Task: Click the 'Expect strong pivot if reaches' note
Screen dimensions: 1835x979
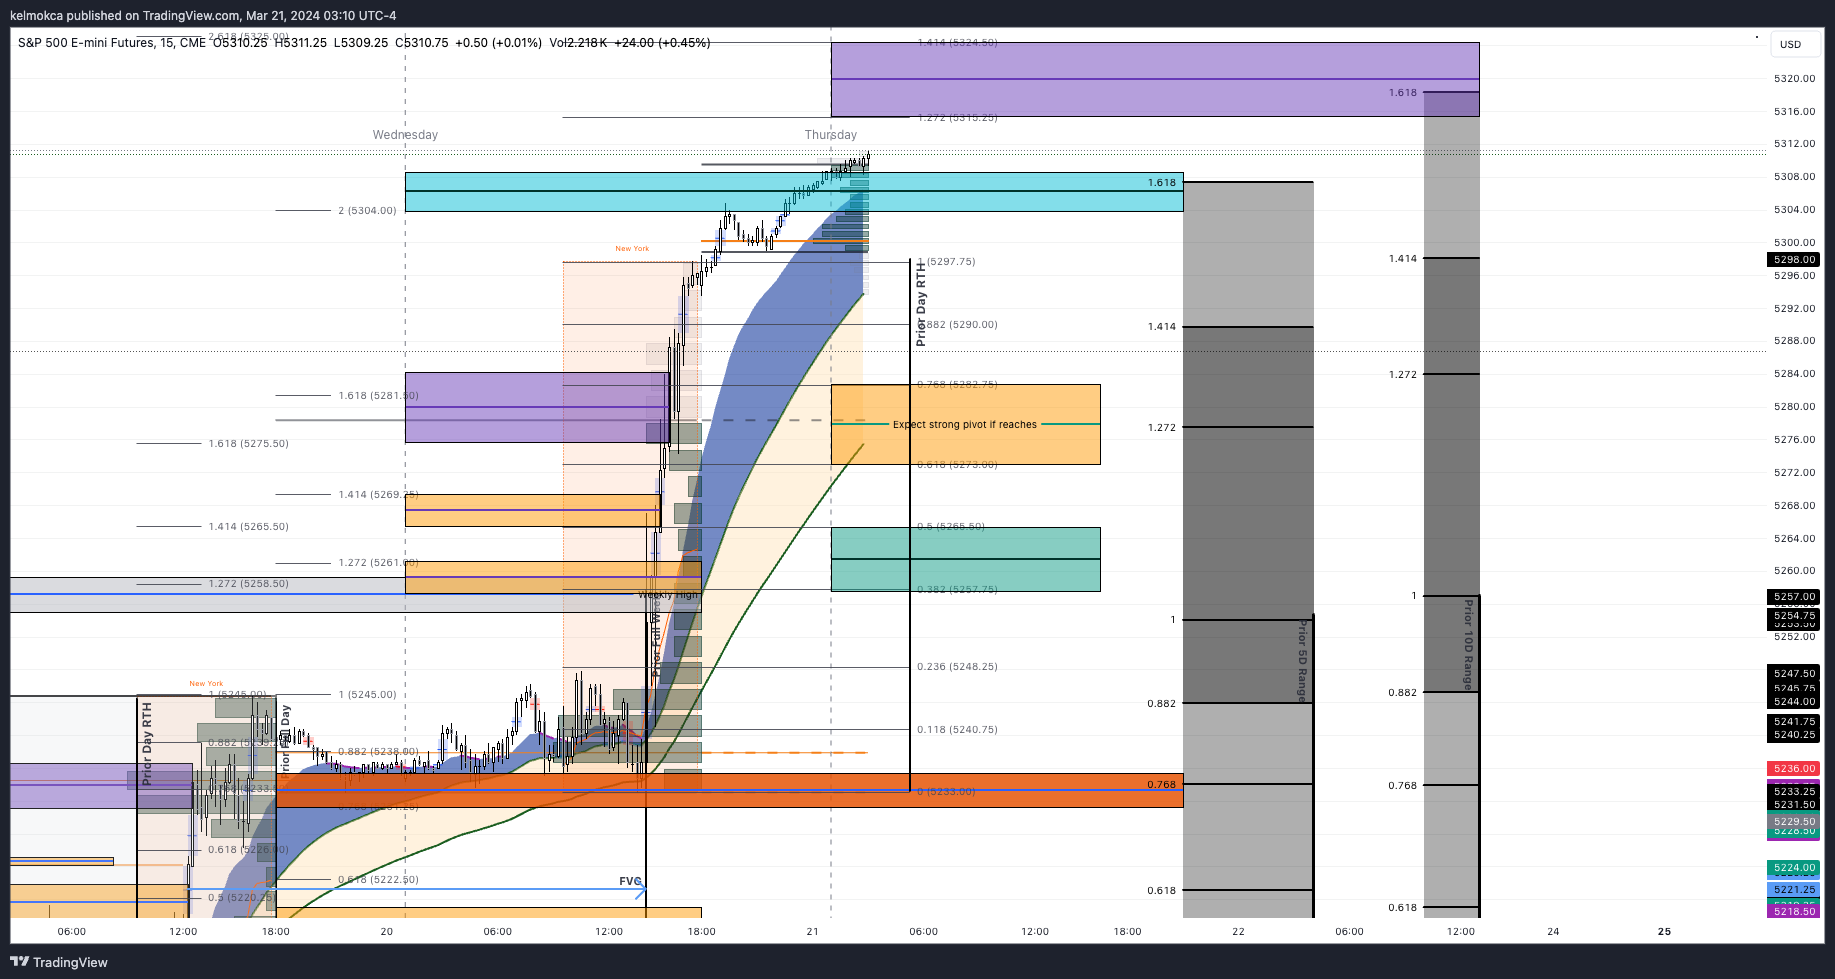Action: point(965,425)
